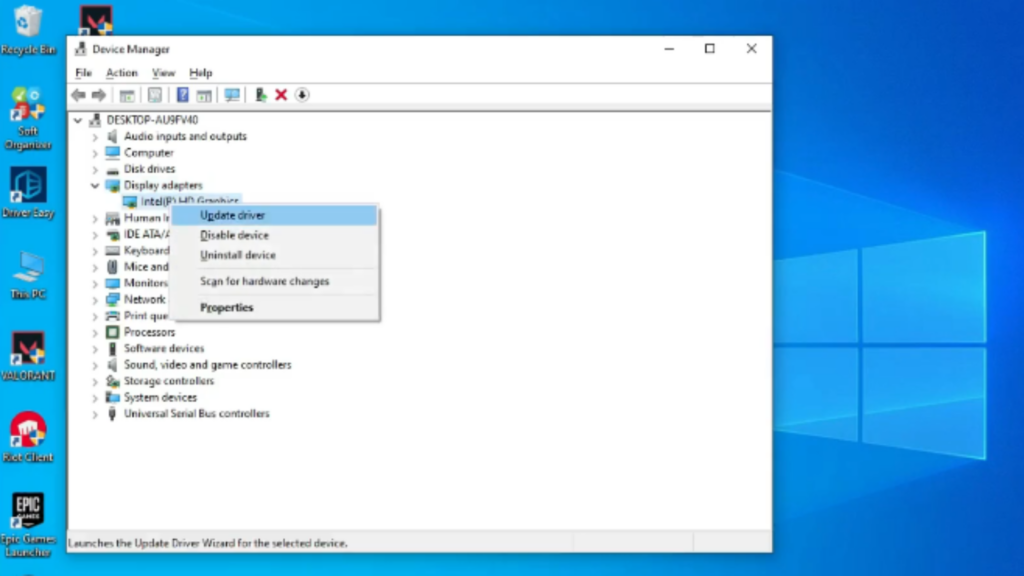Viewport: 1024px width, 576px height.
Task: Open the View menu
Action: (x=163, y=72)
